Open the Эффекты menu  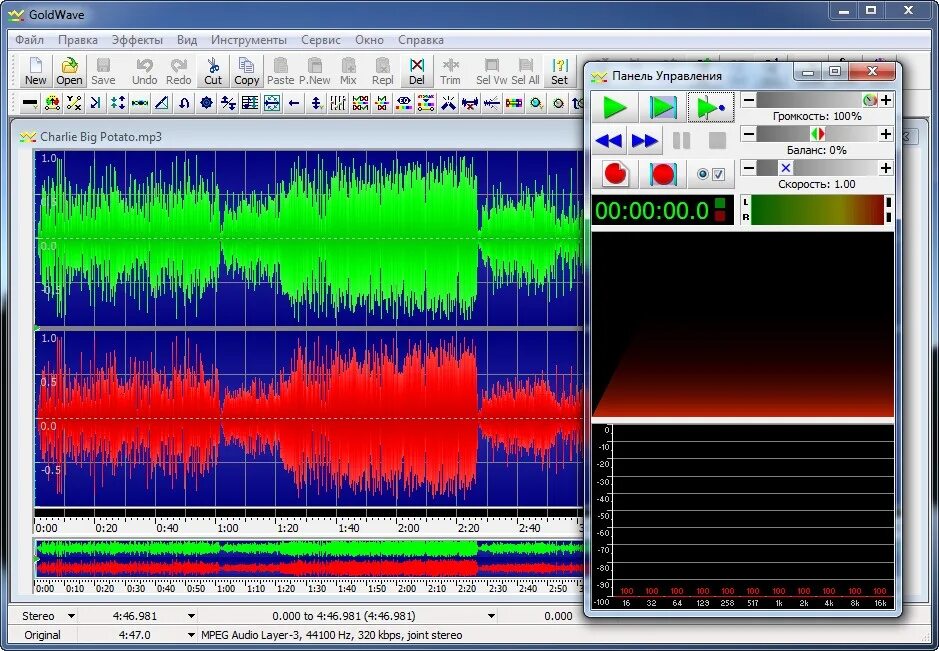point(138,40)
